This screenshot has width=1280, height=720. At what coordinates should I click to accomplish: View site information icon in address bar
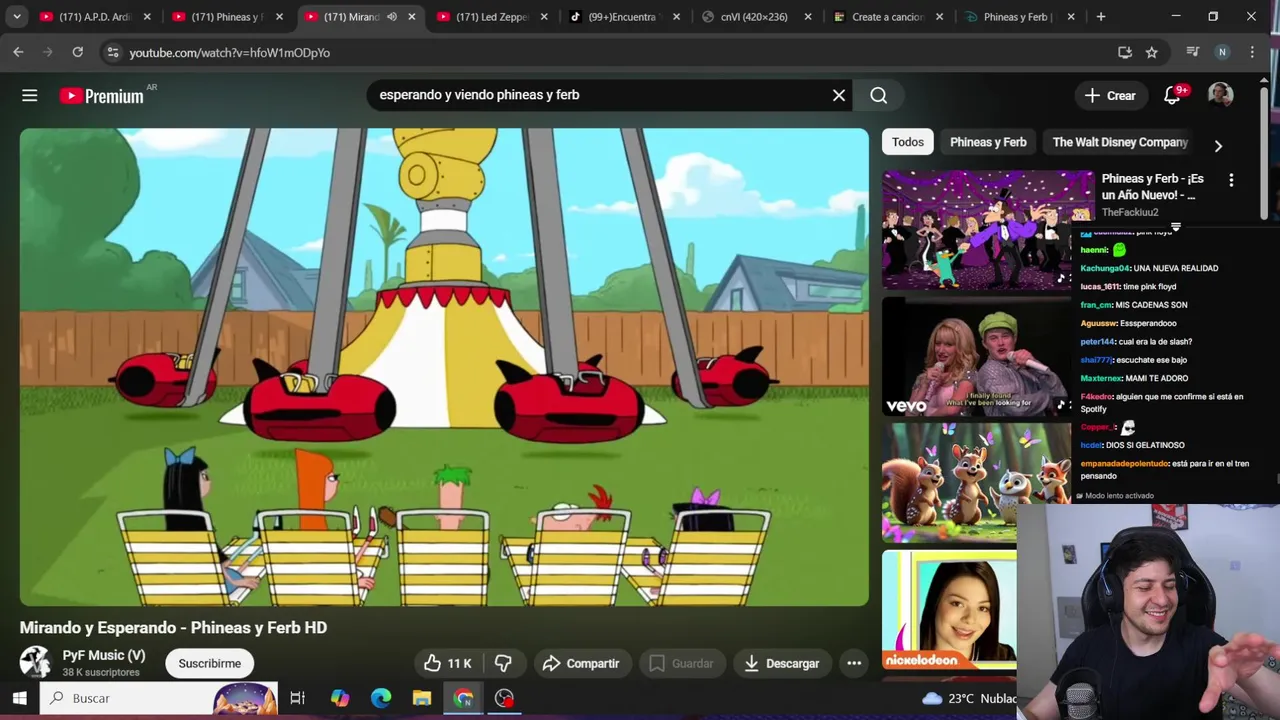coord(112,52)
